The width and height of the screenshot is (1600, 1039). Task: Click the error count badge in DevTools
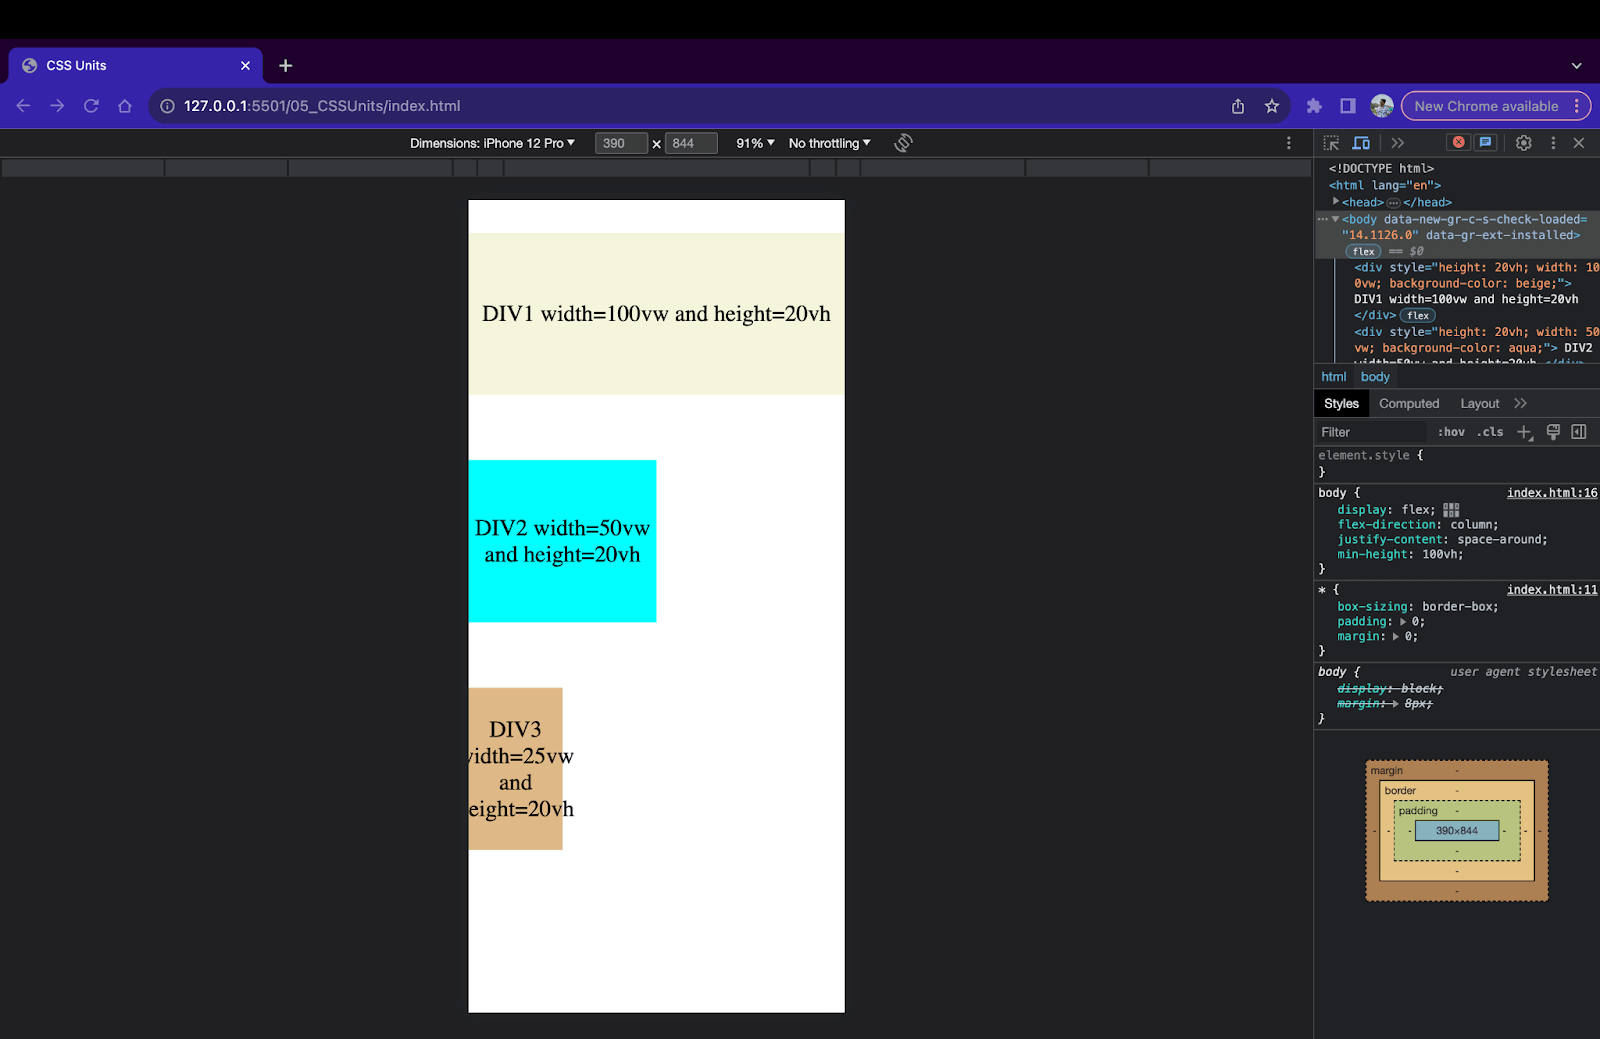[x=1459, y=143]
